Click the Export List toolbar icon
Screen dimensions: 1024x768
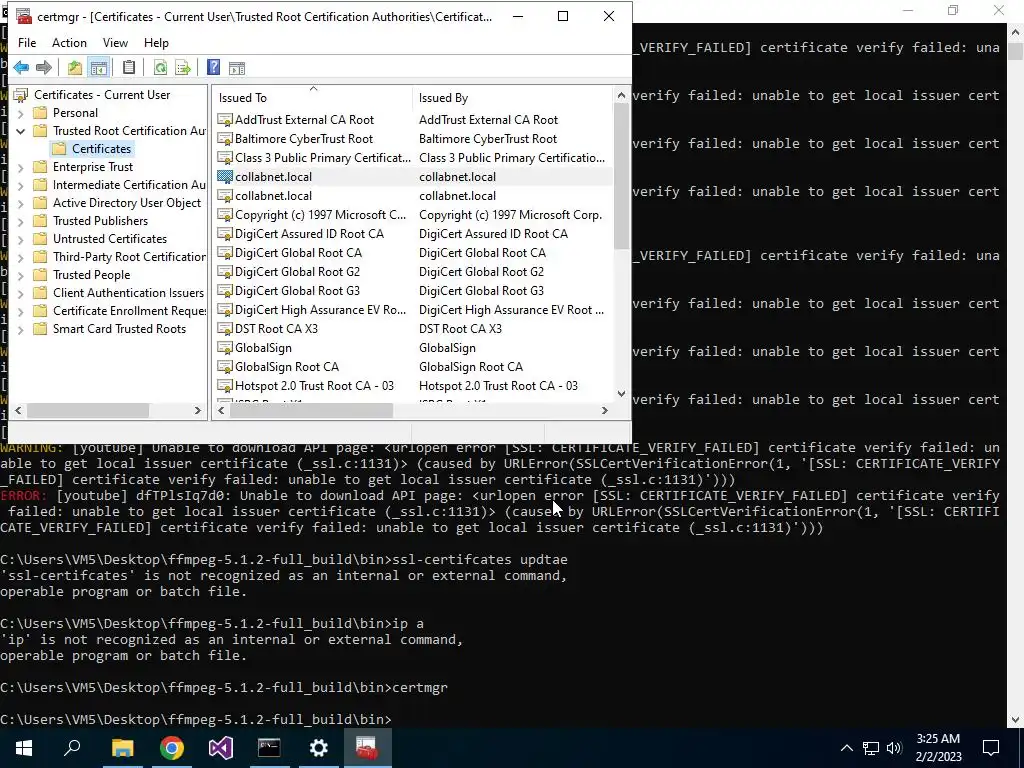tap(183, 67)
